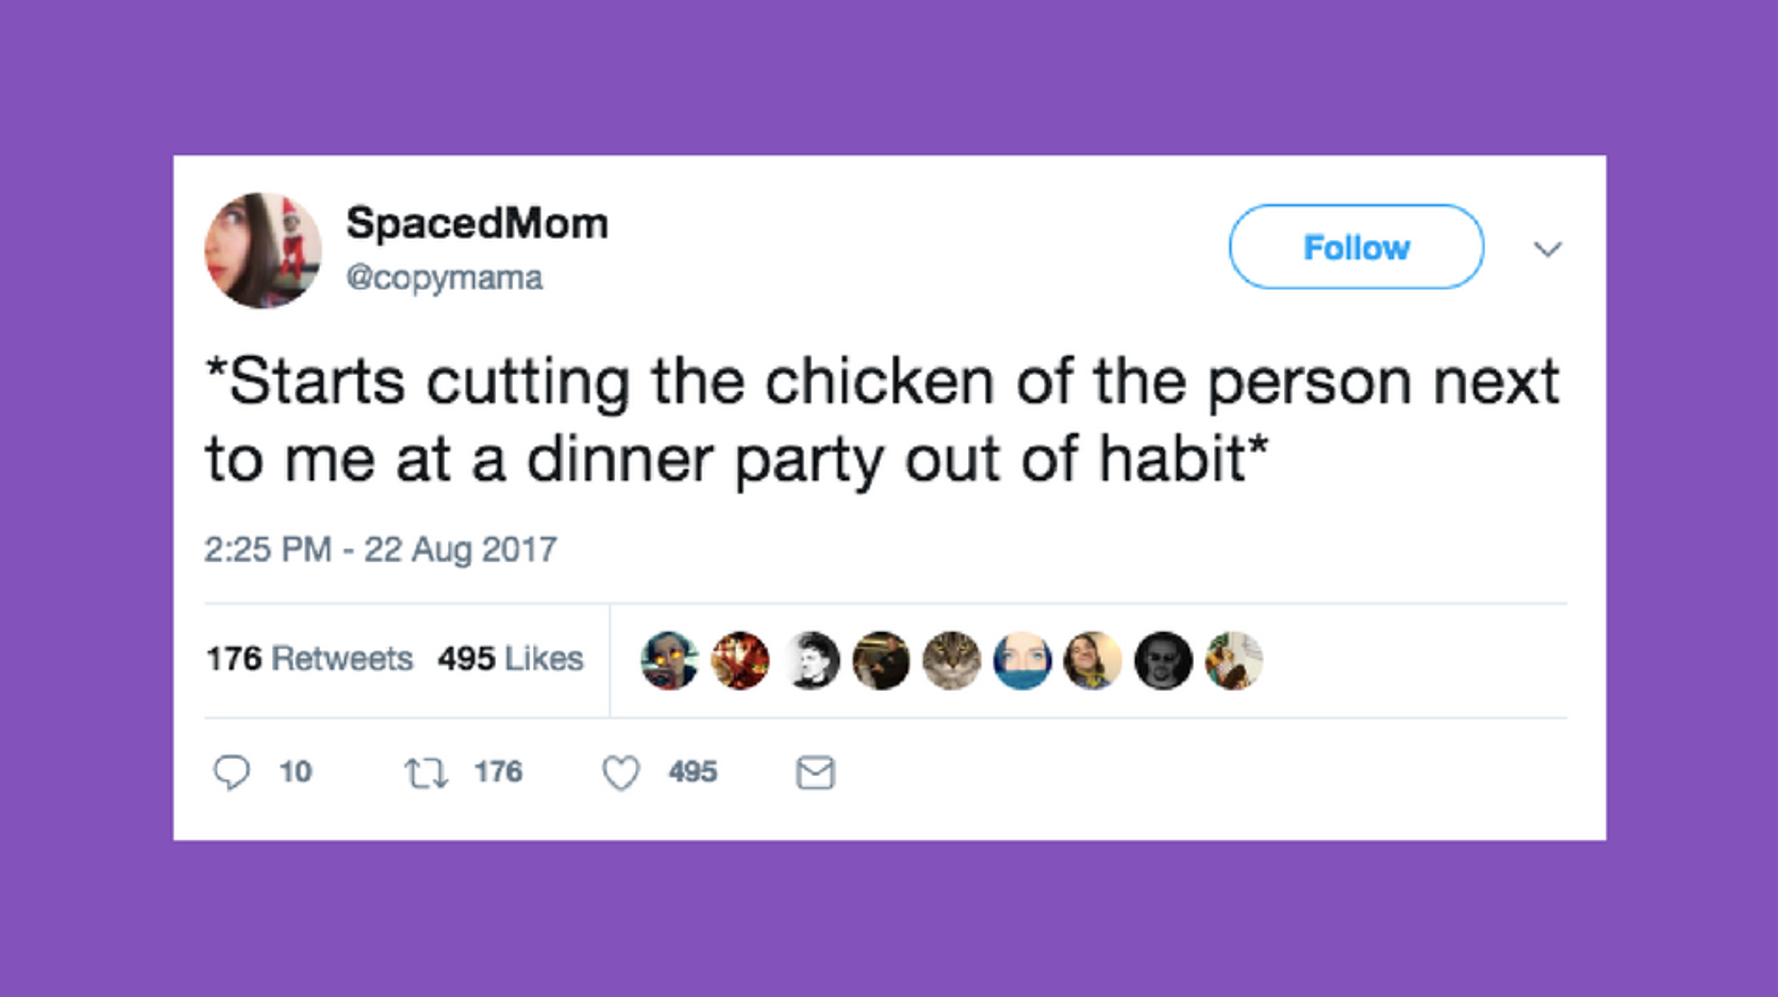The image size is (1778, 997).
Task: Expand more actions beside the Follow button
Action: pos(1547,249)
